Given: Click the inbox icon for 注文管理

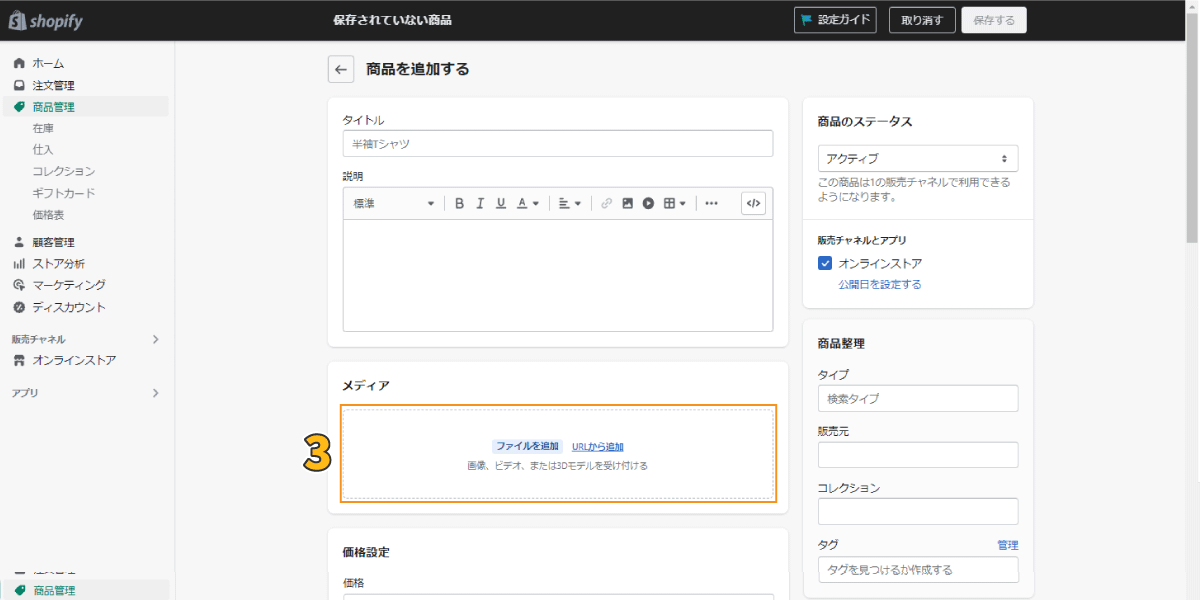Looking at the screenshot, I should tap(19, 85).
